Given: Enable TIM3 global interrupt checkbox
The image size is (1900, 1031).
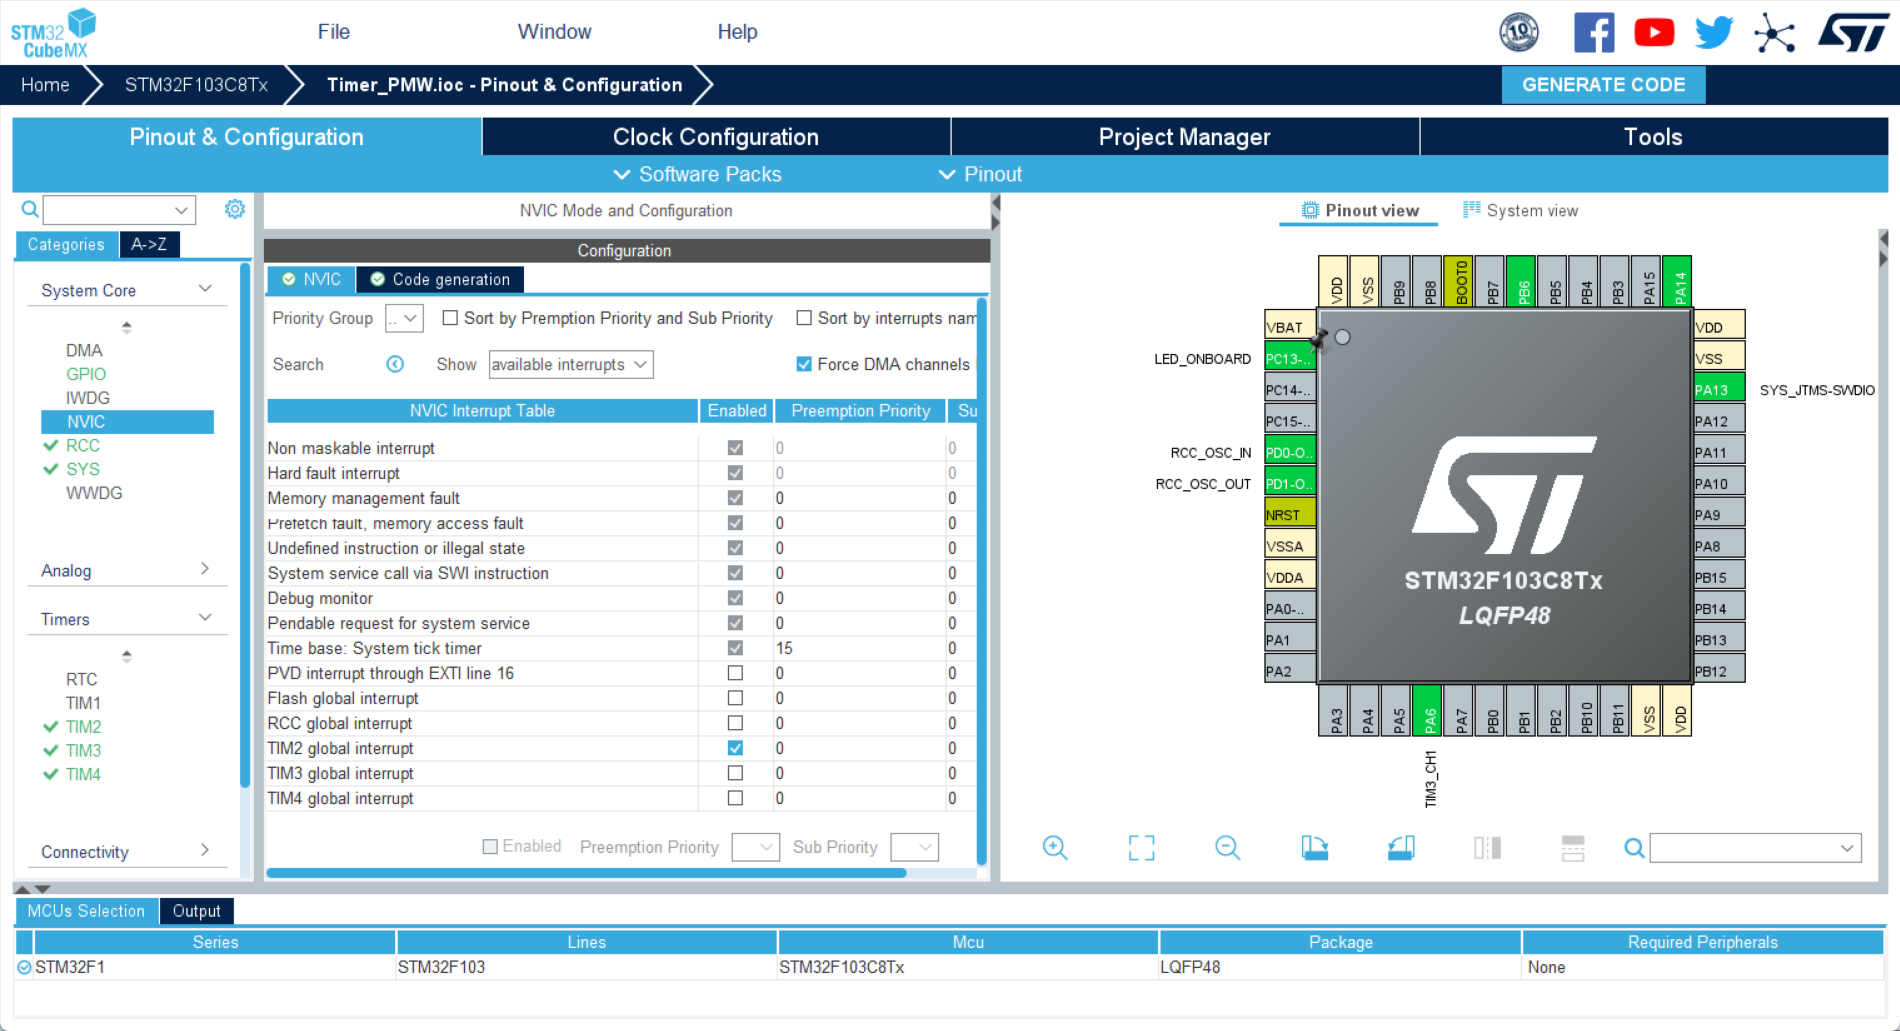Looking at the screenshot, I should coord(735,773).
